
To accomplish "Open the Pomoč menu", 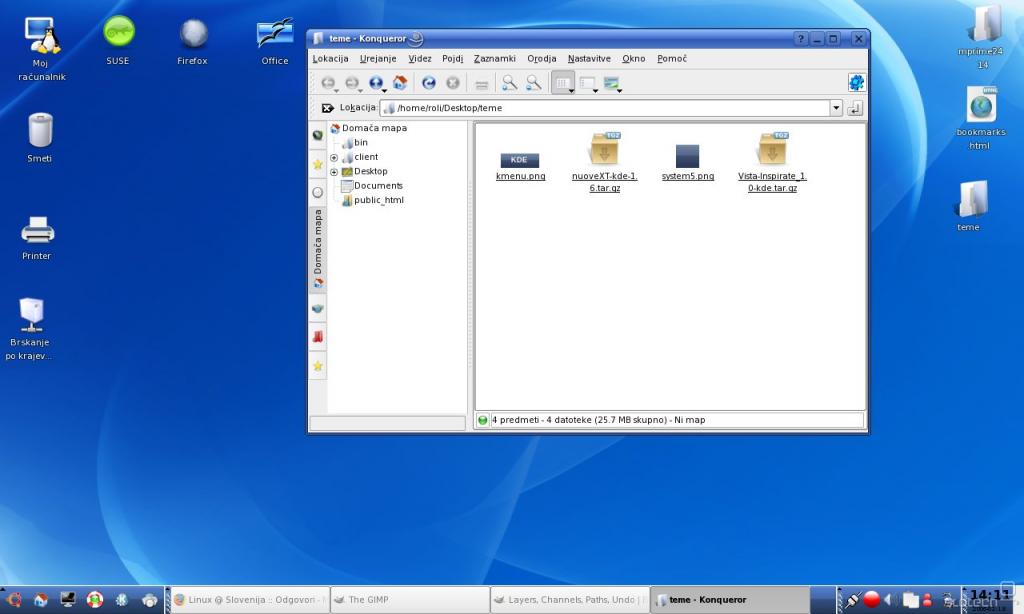I will click(672, 59).
